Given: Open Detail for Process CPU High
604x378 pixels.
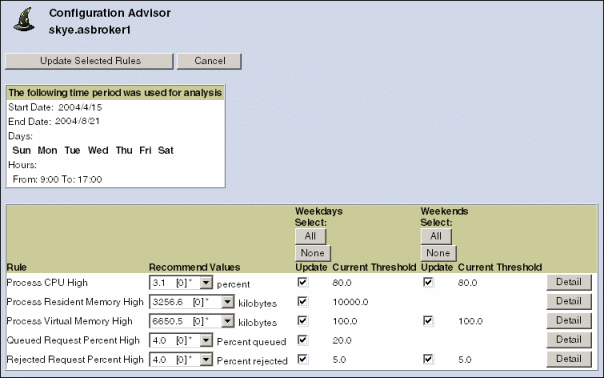Looking at the screenshot, I should 569,282.
